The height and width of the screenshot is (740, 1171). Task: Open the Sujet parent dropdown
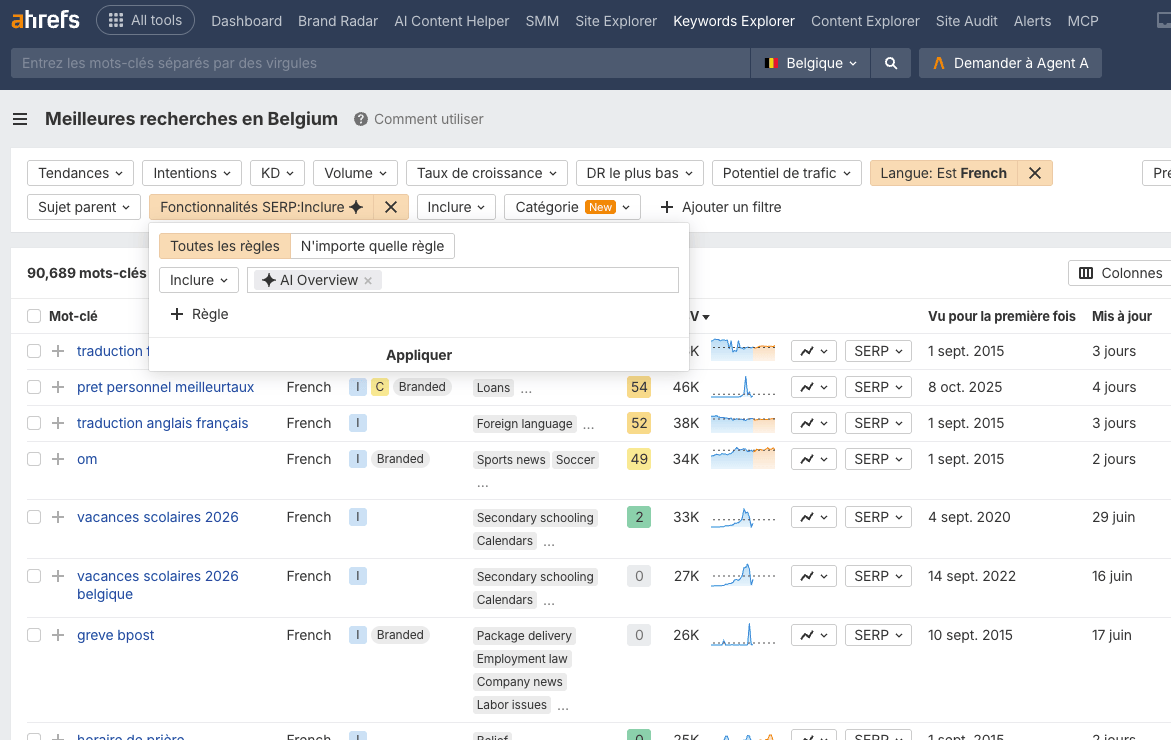click(84, 208)
